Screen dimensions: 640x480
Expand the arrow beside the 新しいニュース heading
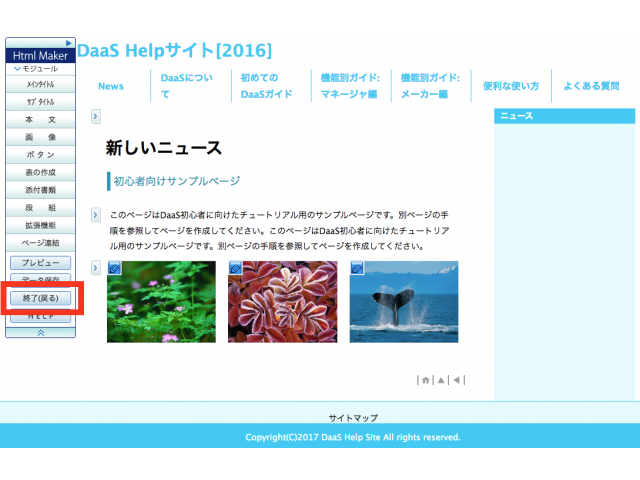tap(95, 117)
